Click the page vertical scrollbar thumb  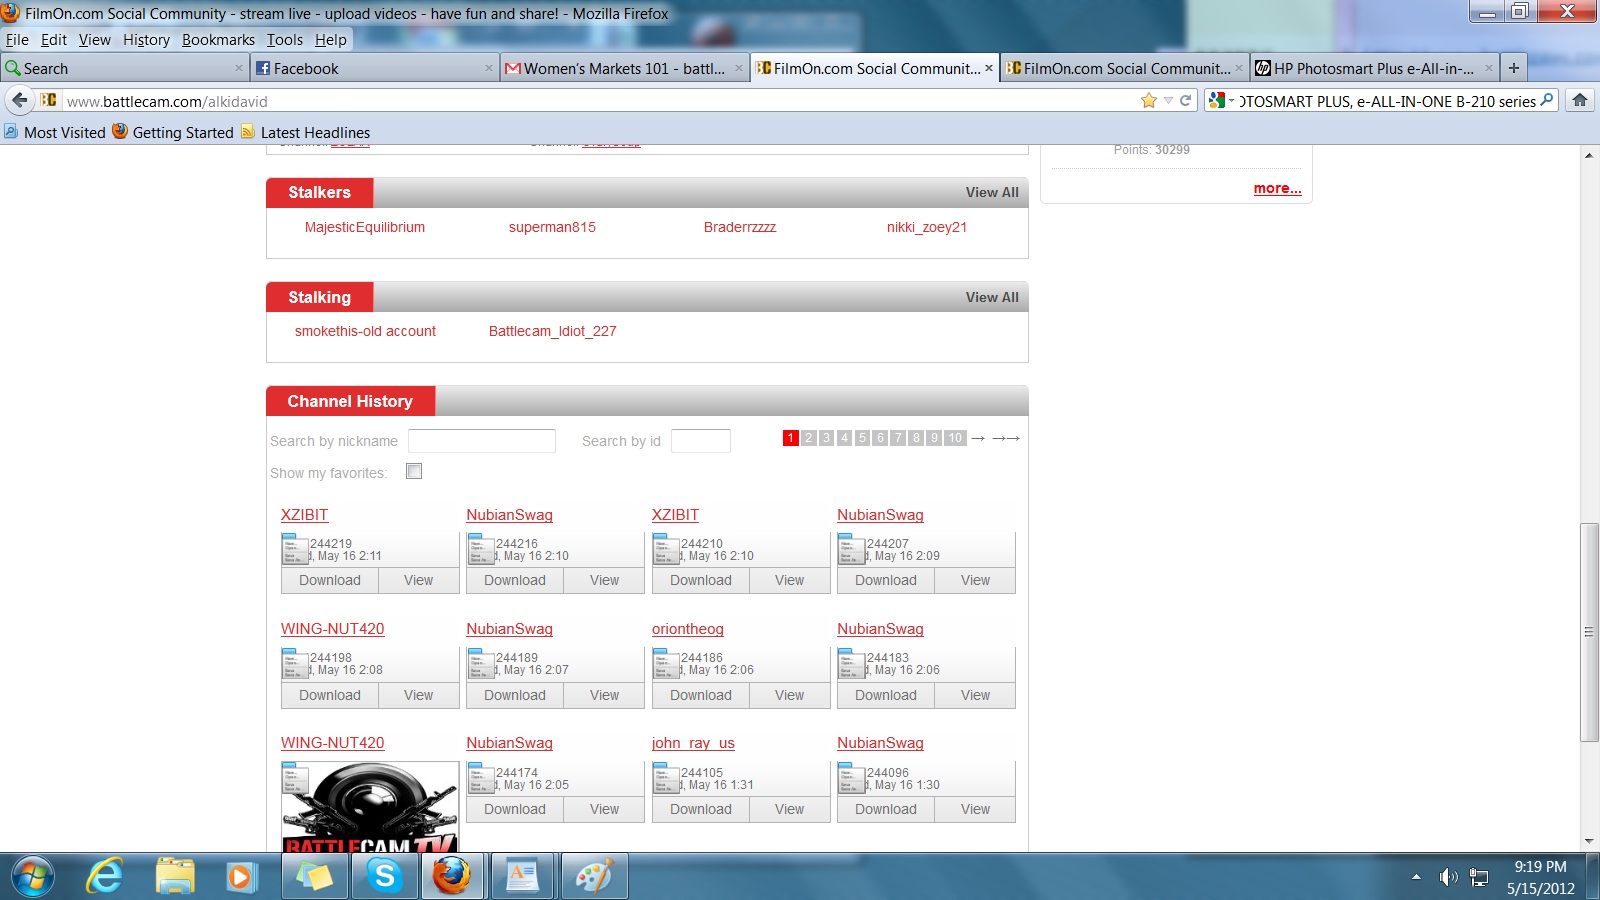point(1589,632)
